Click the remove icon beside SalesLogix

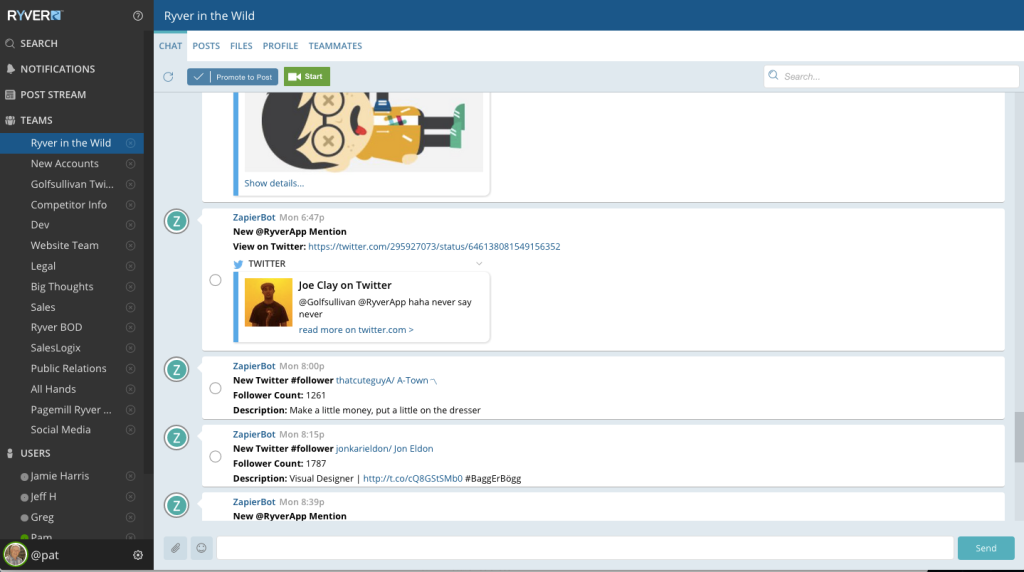(131, 348)
